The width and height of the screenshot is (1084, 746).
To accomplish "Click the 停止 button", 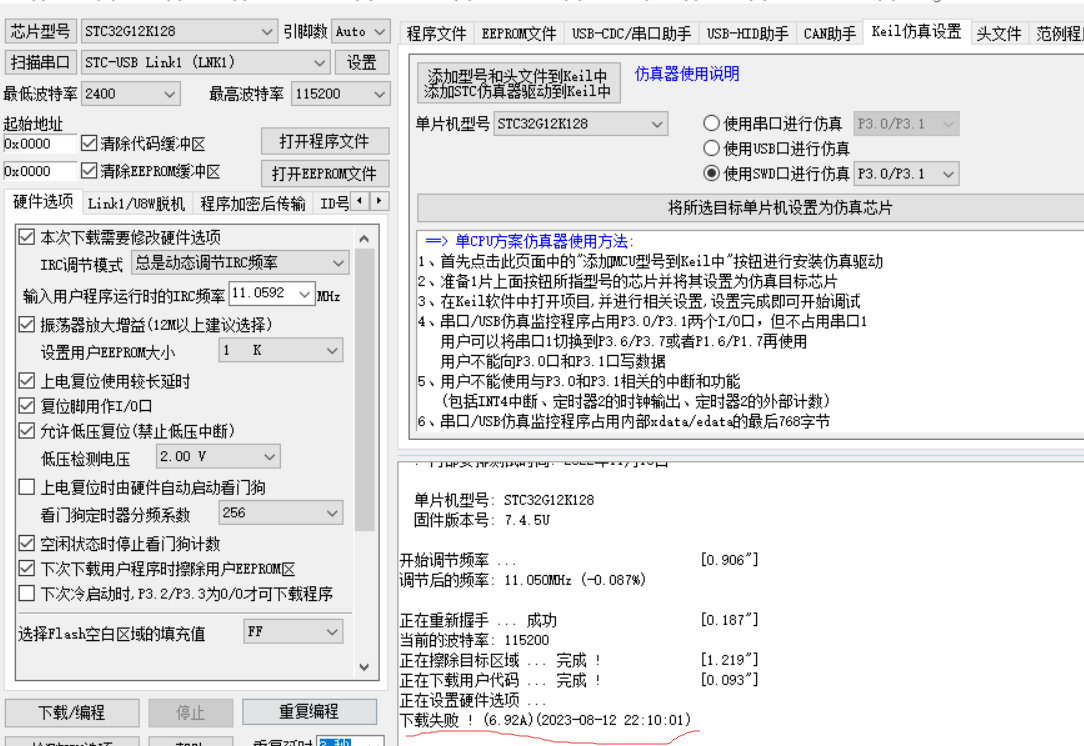I will 190,712.
